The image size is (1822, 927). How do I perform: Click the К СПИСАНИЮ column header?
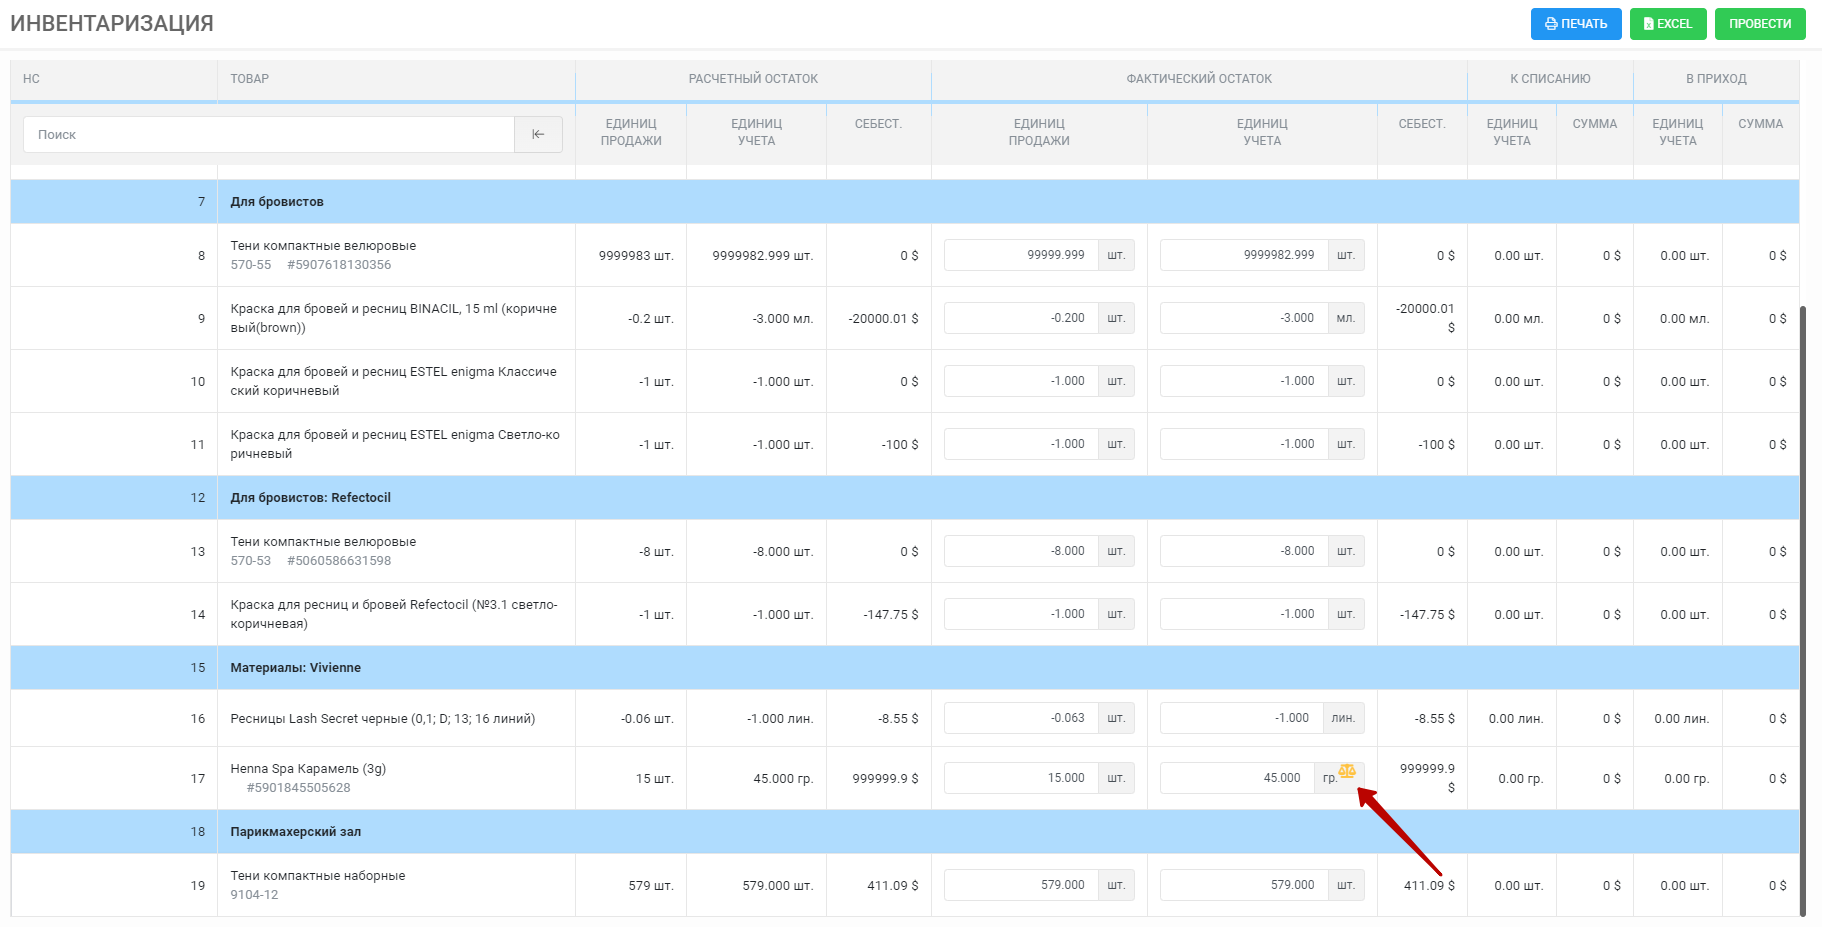coord(1550,79)
